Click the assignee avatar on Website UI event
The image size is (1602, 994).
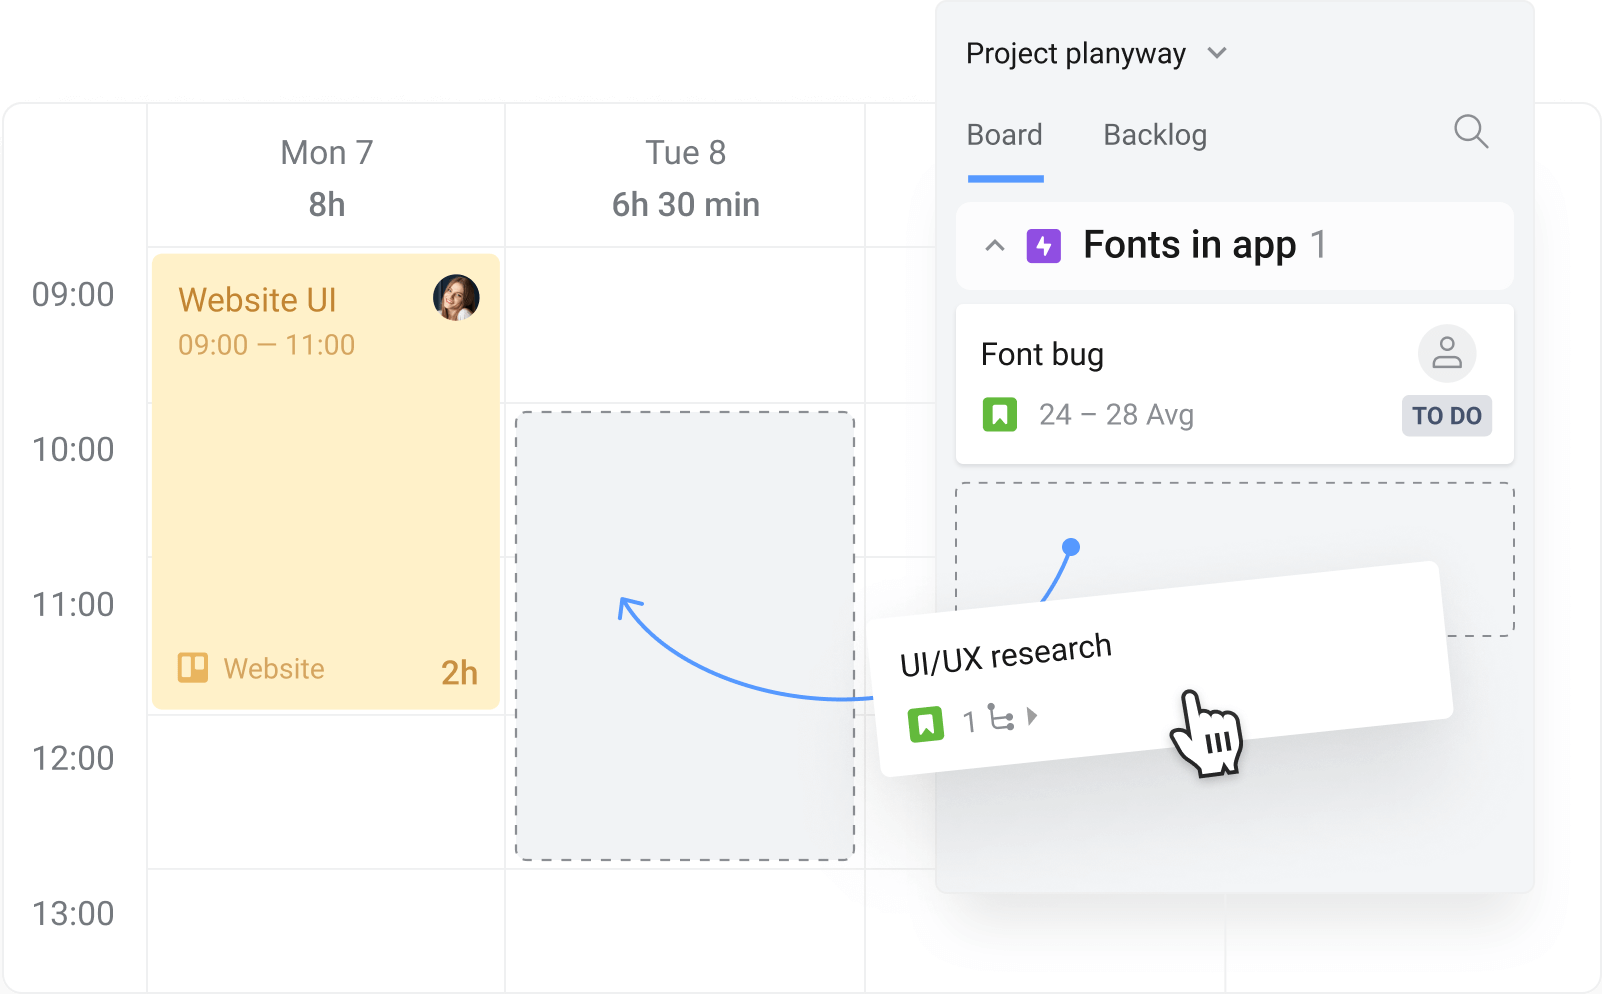[455, 297]
